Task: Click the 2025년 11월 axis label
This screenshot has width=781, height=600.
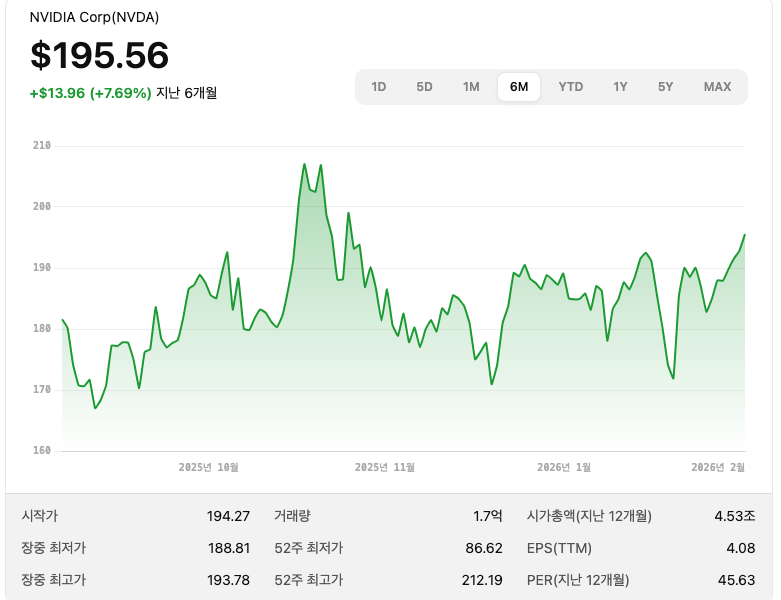Action: tap(384, 467)
